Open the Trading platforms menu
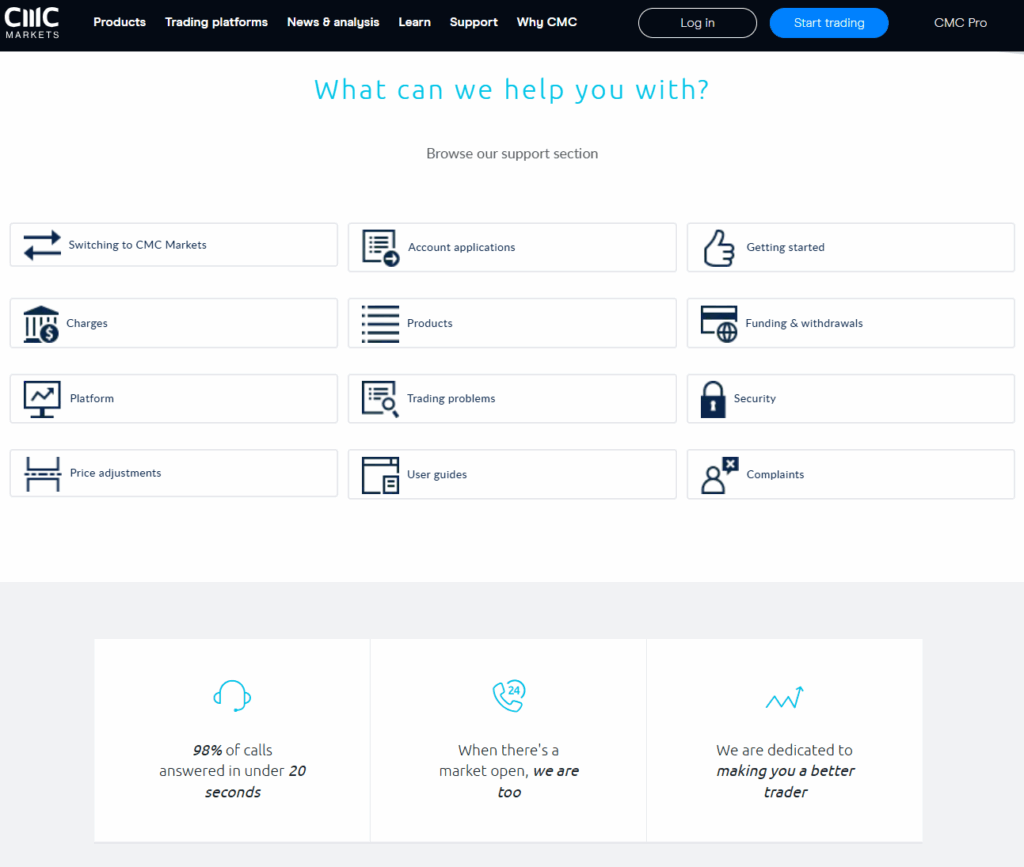 click(216, 22)
